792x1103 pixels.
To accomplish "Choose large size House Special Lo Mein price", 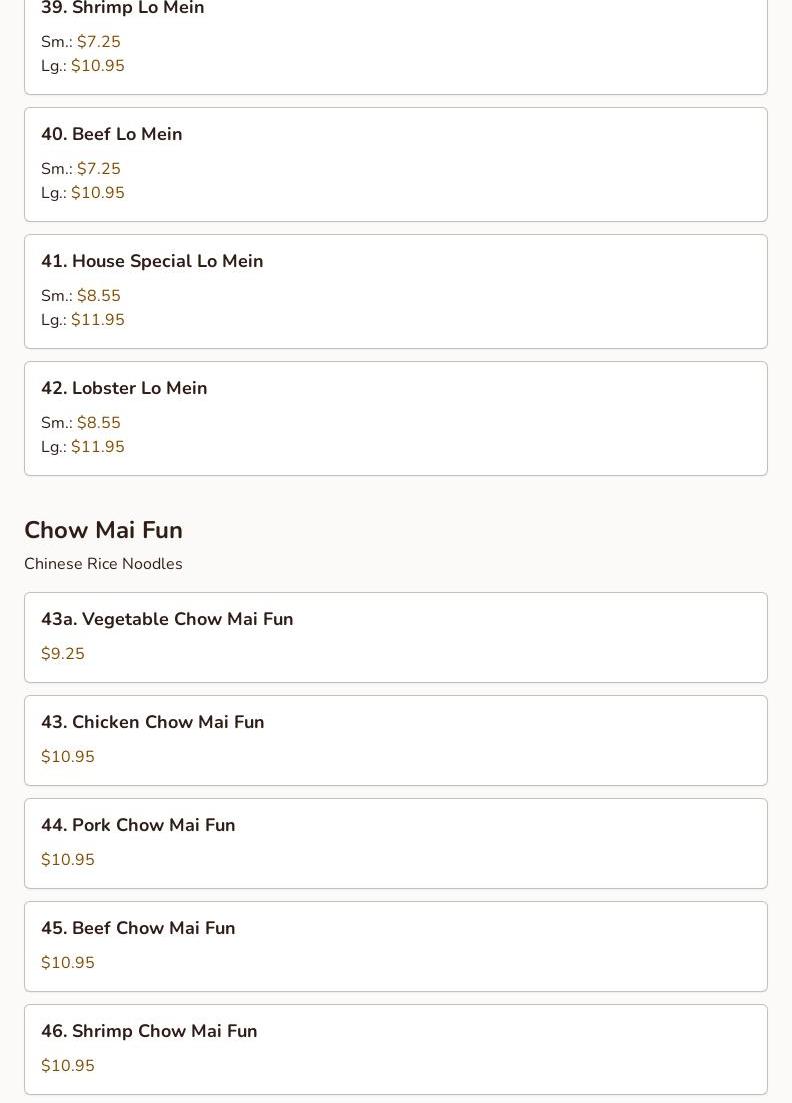I will (97, 320).
